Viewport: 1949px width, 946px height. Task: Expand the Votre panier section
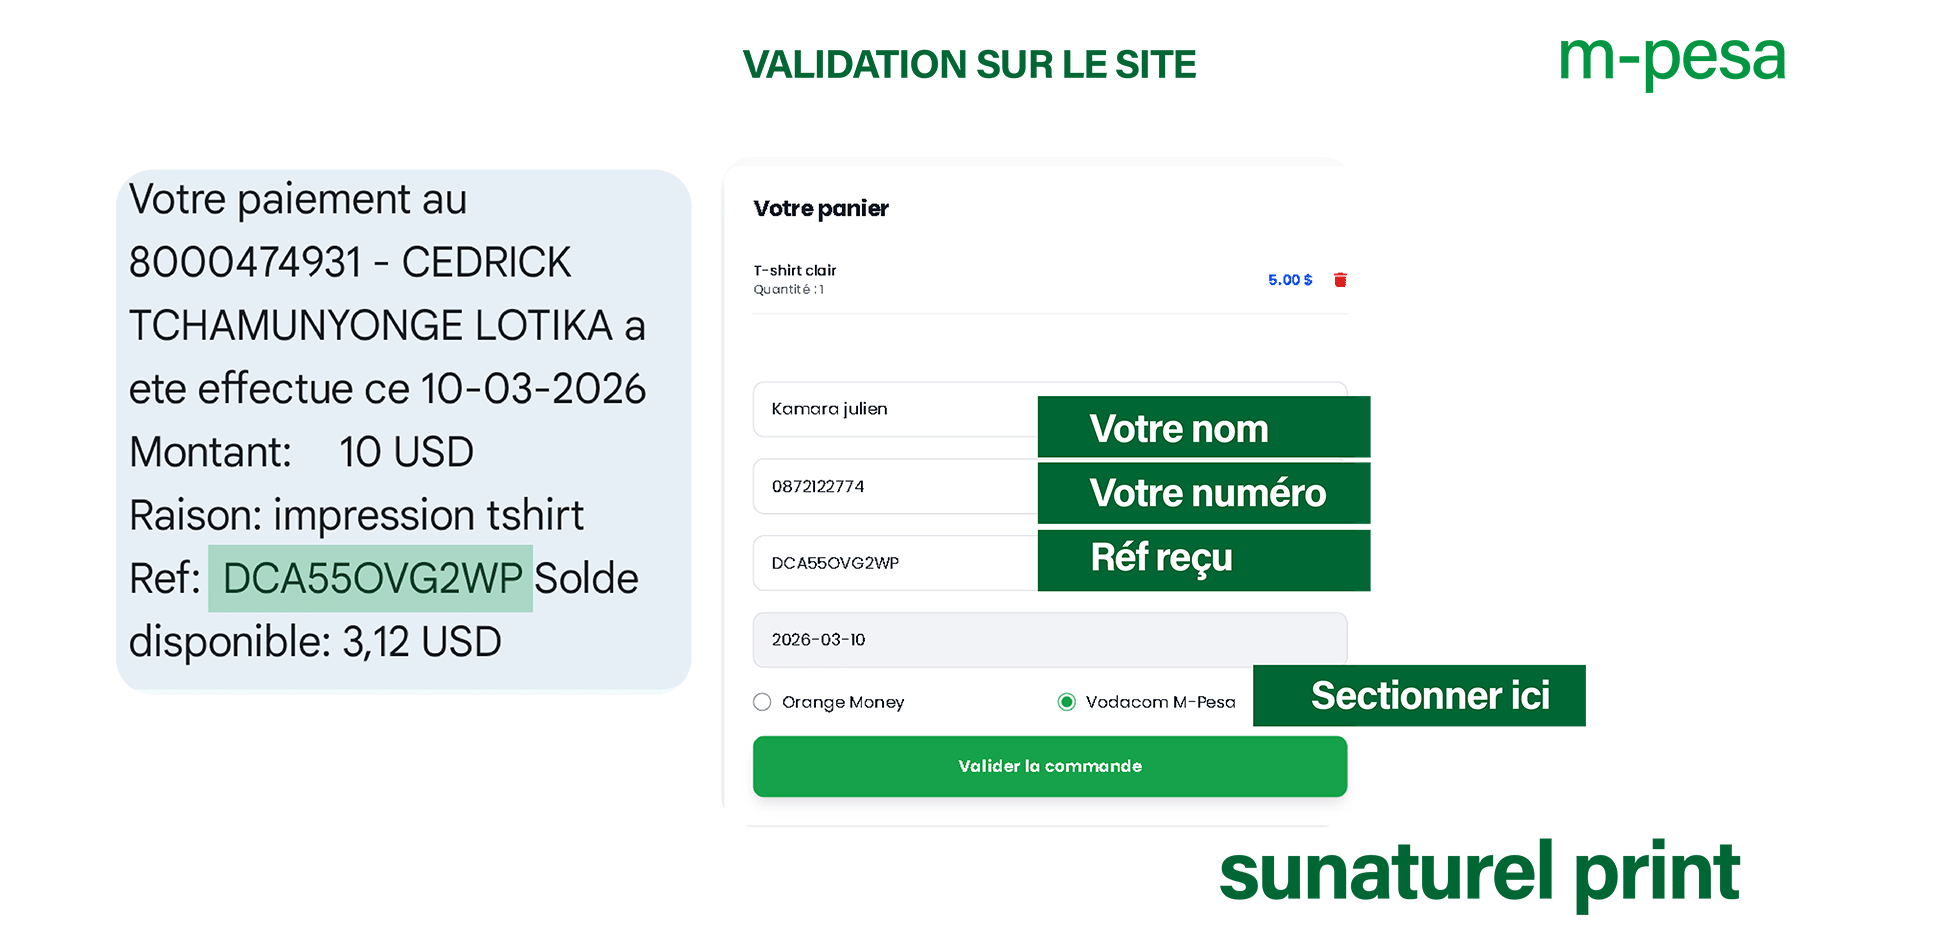tap(820, 208)
